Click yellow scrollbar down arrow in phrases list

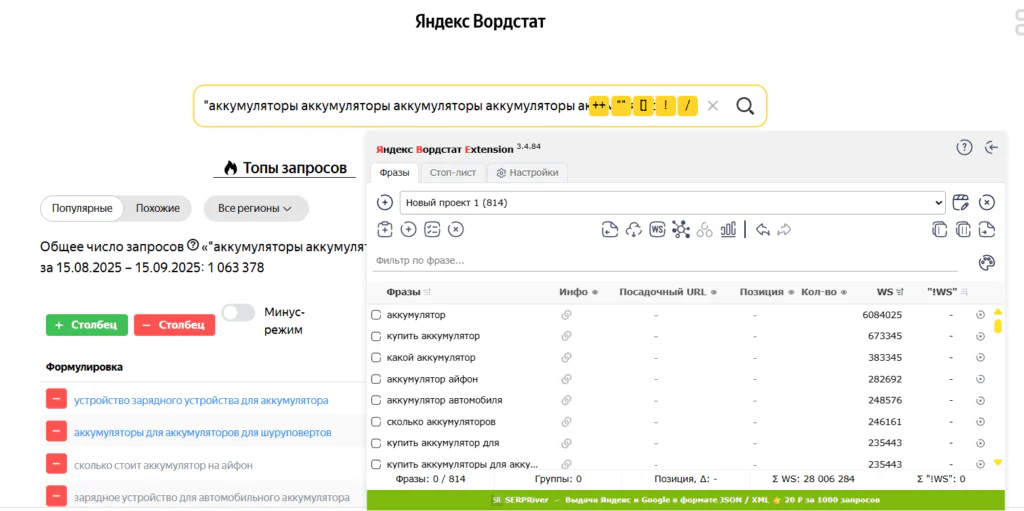997,463
